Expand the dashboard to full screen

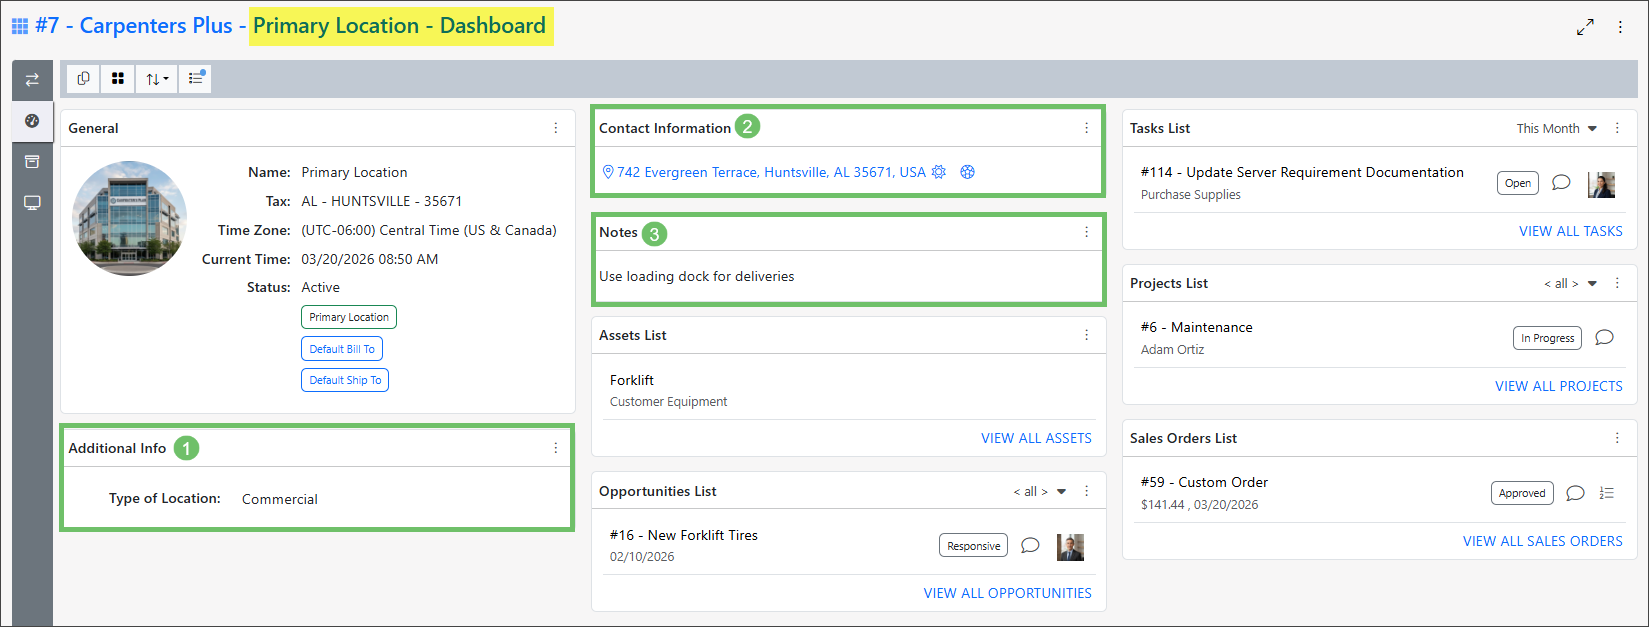1585,27
